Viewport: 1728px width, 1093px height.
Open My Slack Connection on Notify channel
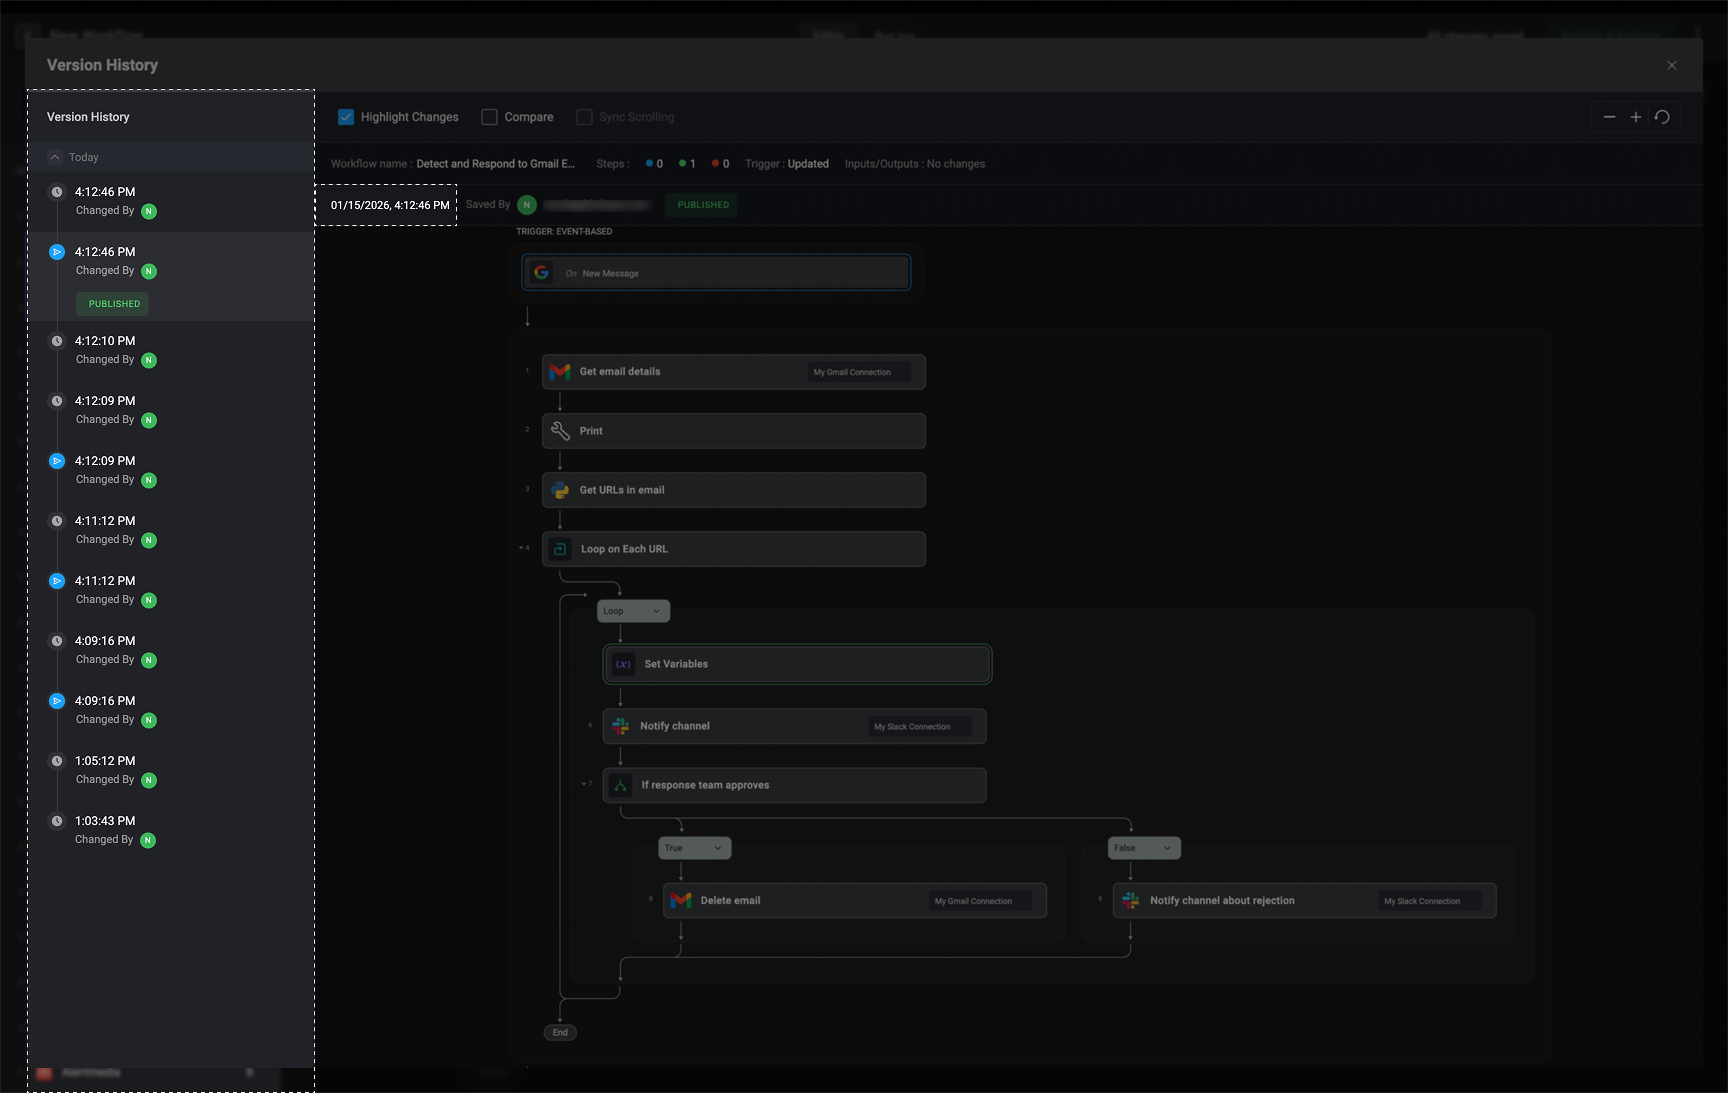click(919, 727)
